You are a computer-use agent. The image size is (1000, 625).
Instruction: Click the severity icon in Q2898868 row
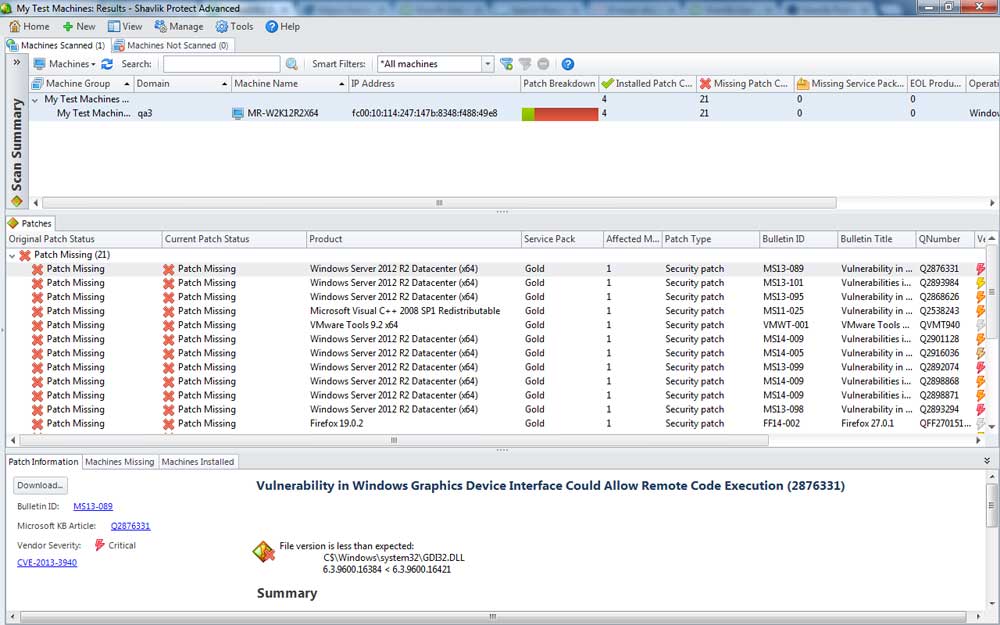pyautogui.click(x=981, y=381)
